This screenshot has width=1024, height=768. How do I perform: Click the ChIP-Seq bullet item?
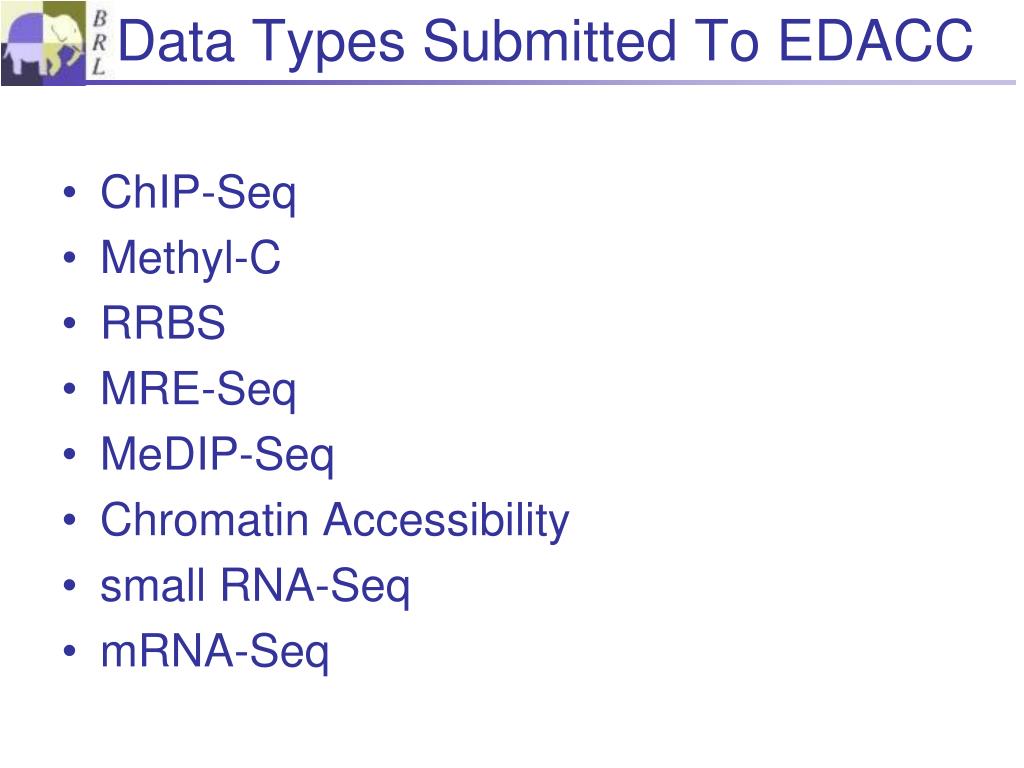[199, 193]
